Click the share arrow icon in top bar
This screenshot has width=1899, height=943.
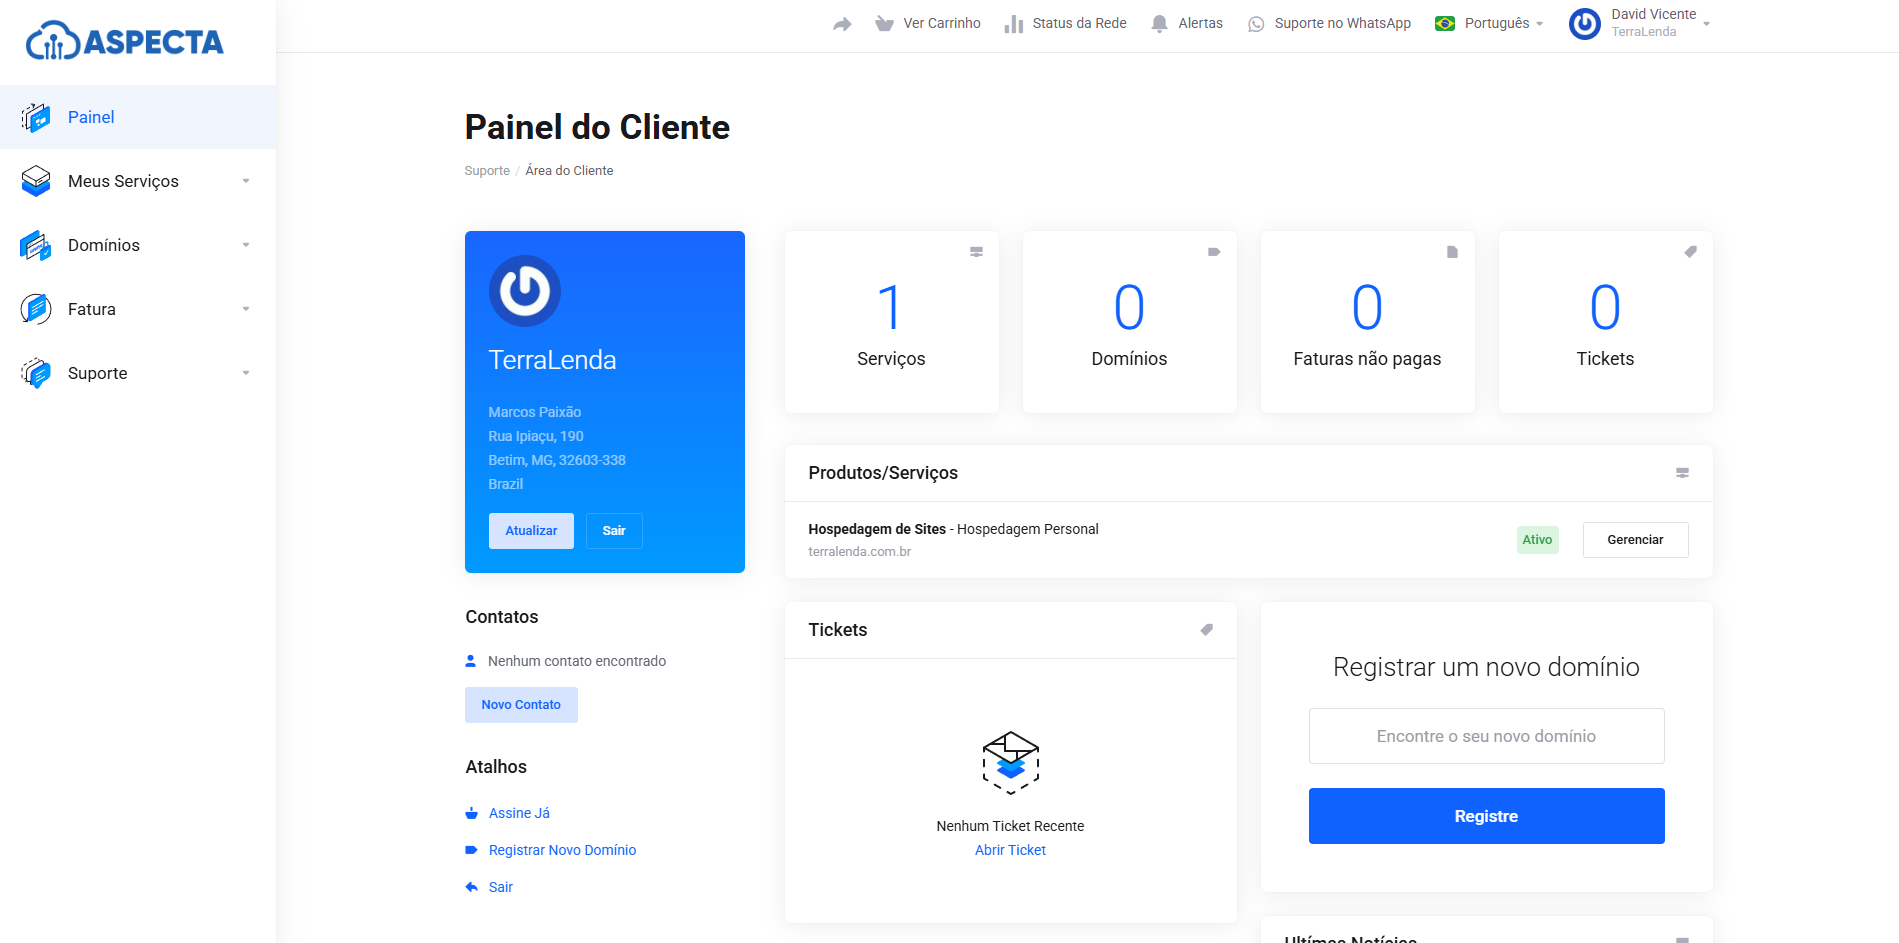[842, 24]
